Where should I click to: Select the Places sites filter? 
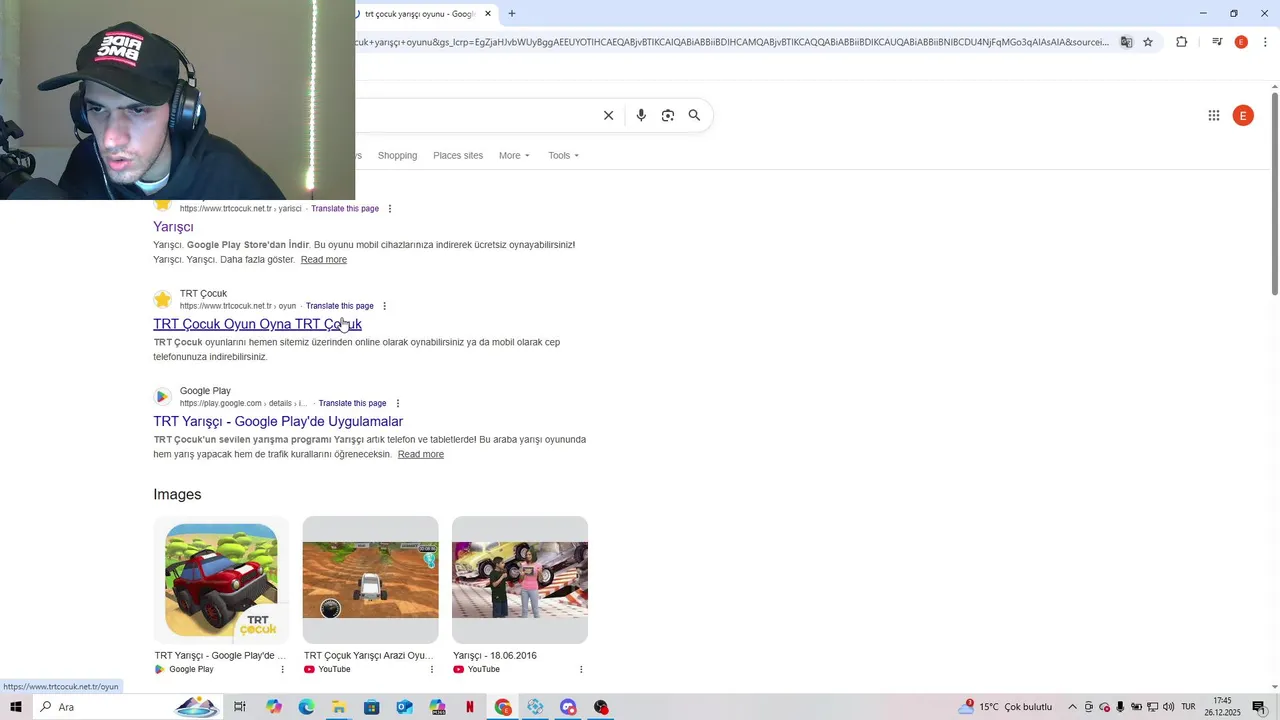(458, 155)
